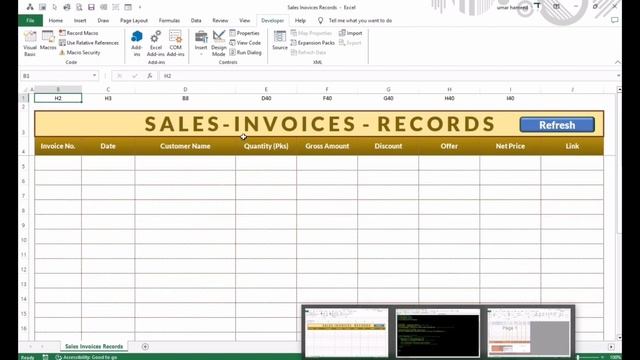Toggle Use Relative References

[89, 43]
